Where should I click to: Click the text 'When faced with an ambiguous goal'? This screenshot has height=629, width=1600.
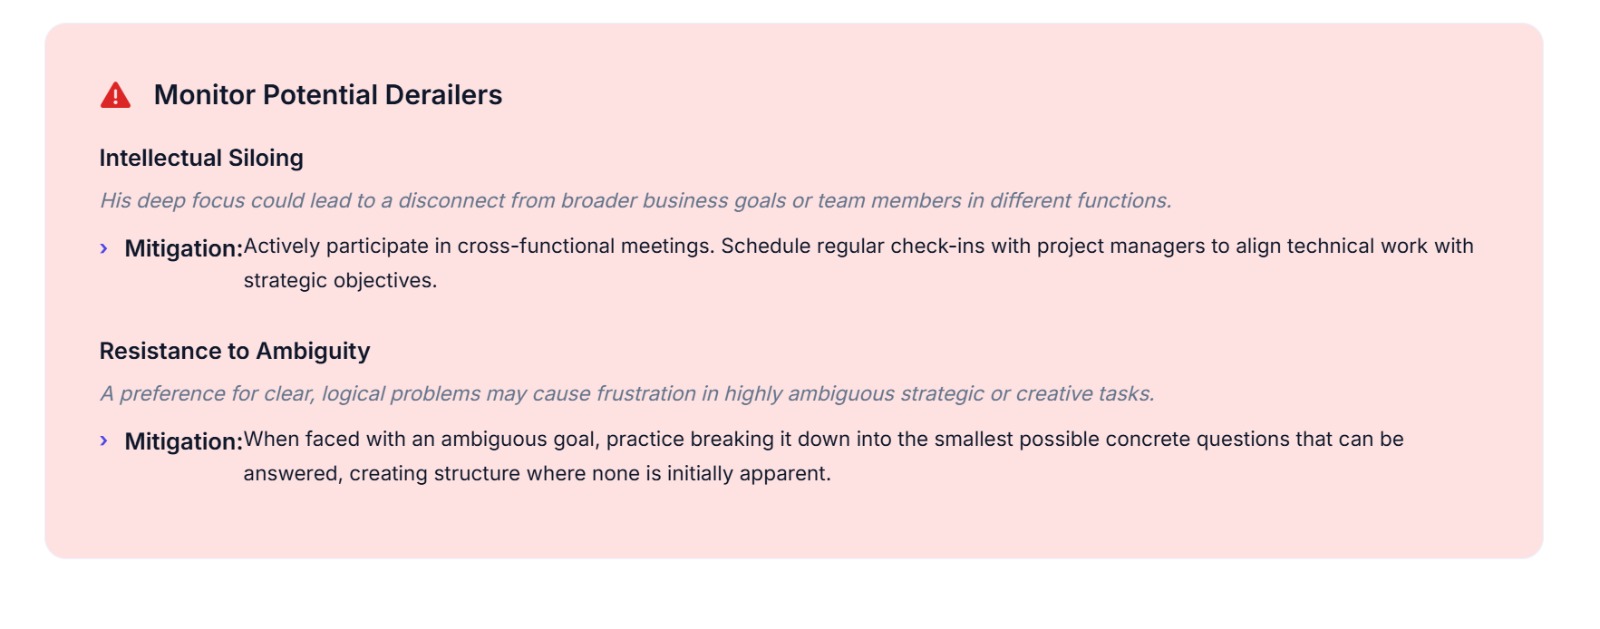point(421,439)
